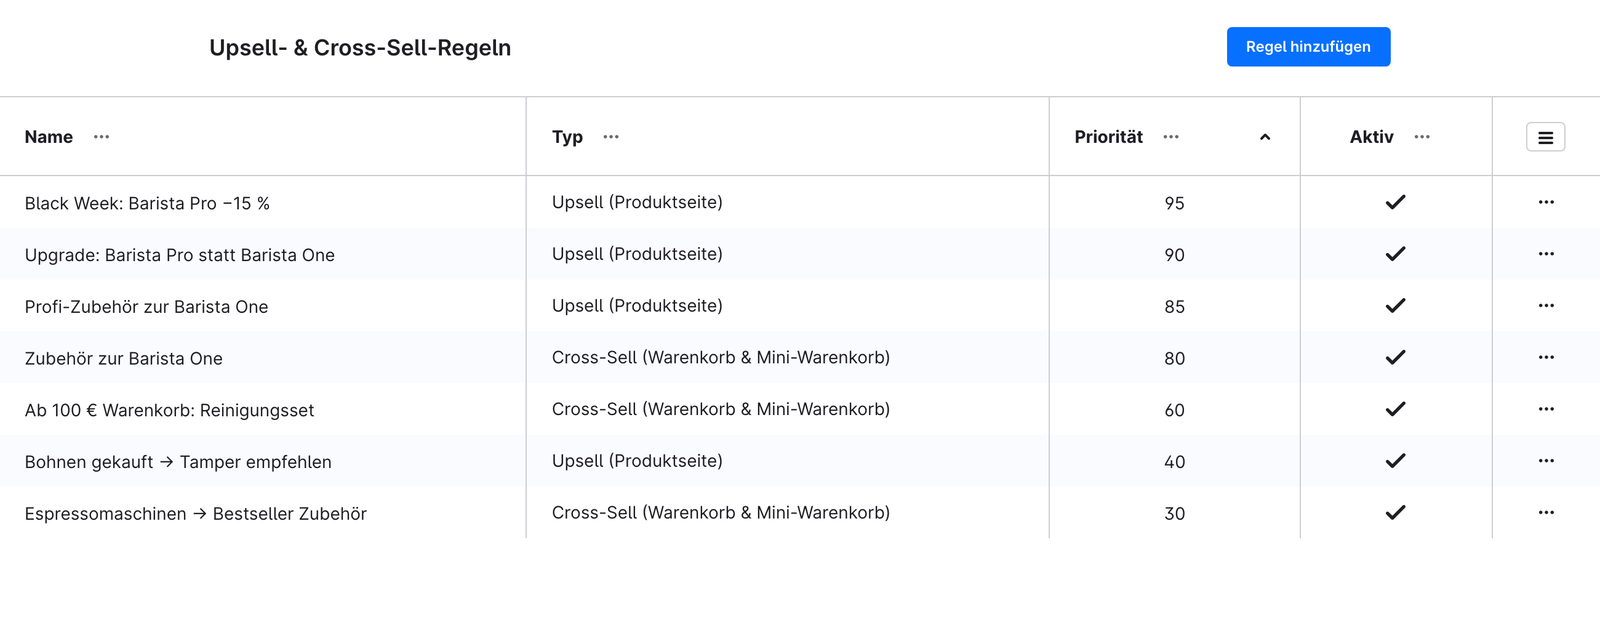Sort by the Name column header

coord(49,137)
